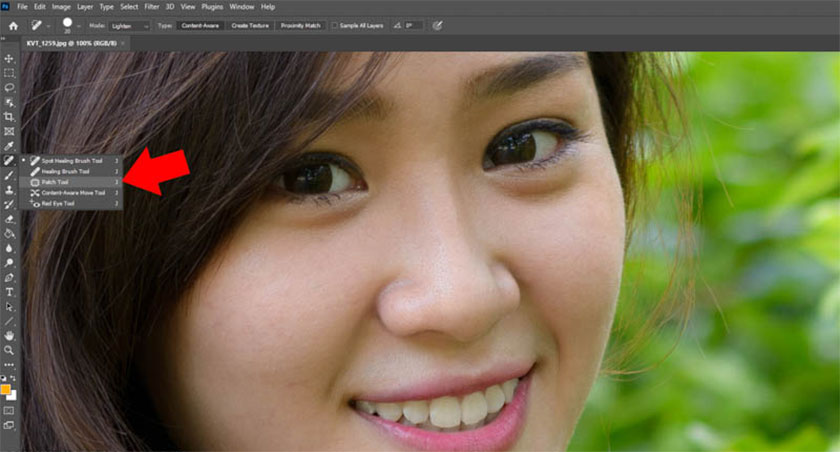Open the Image menu
This screenshot has width=840, height=452.
click(x=61, y=7)
